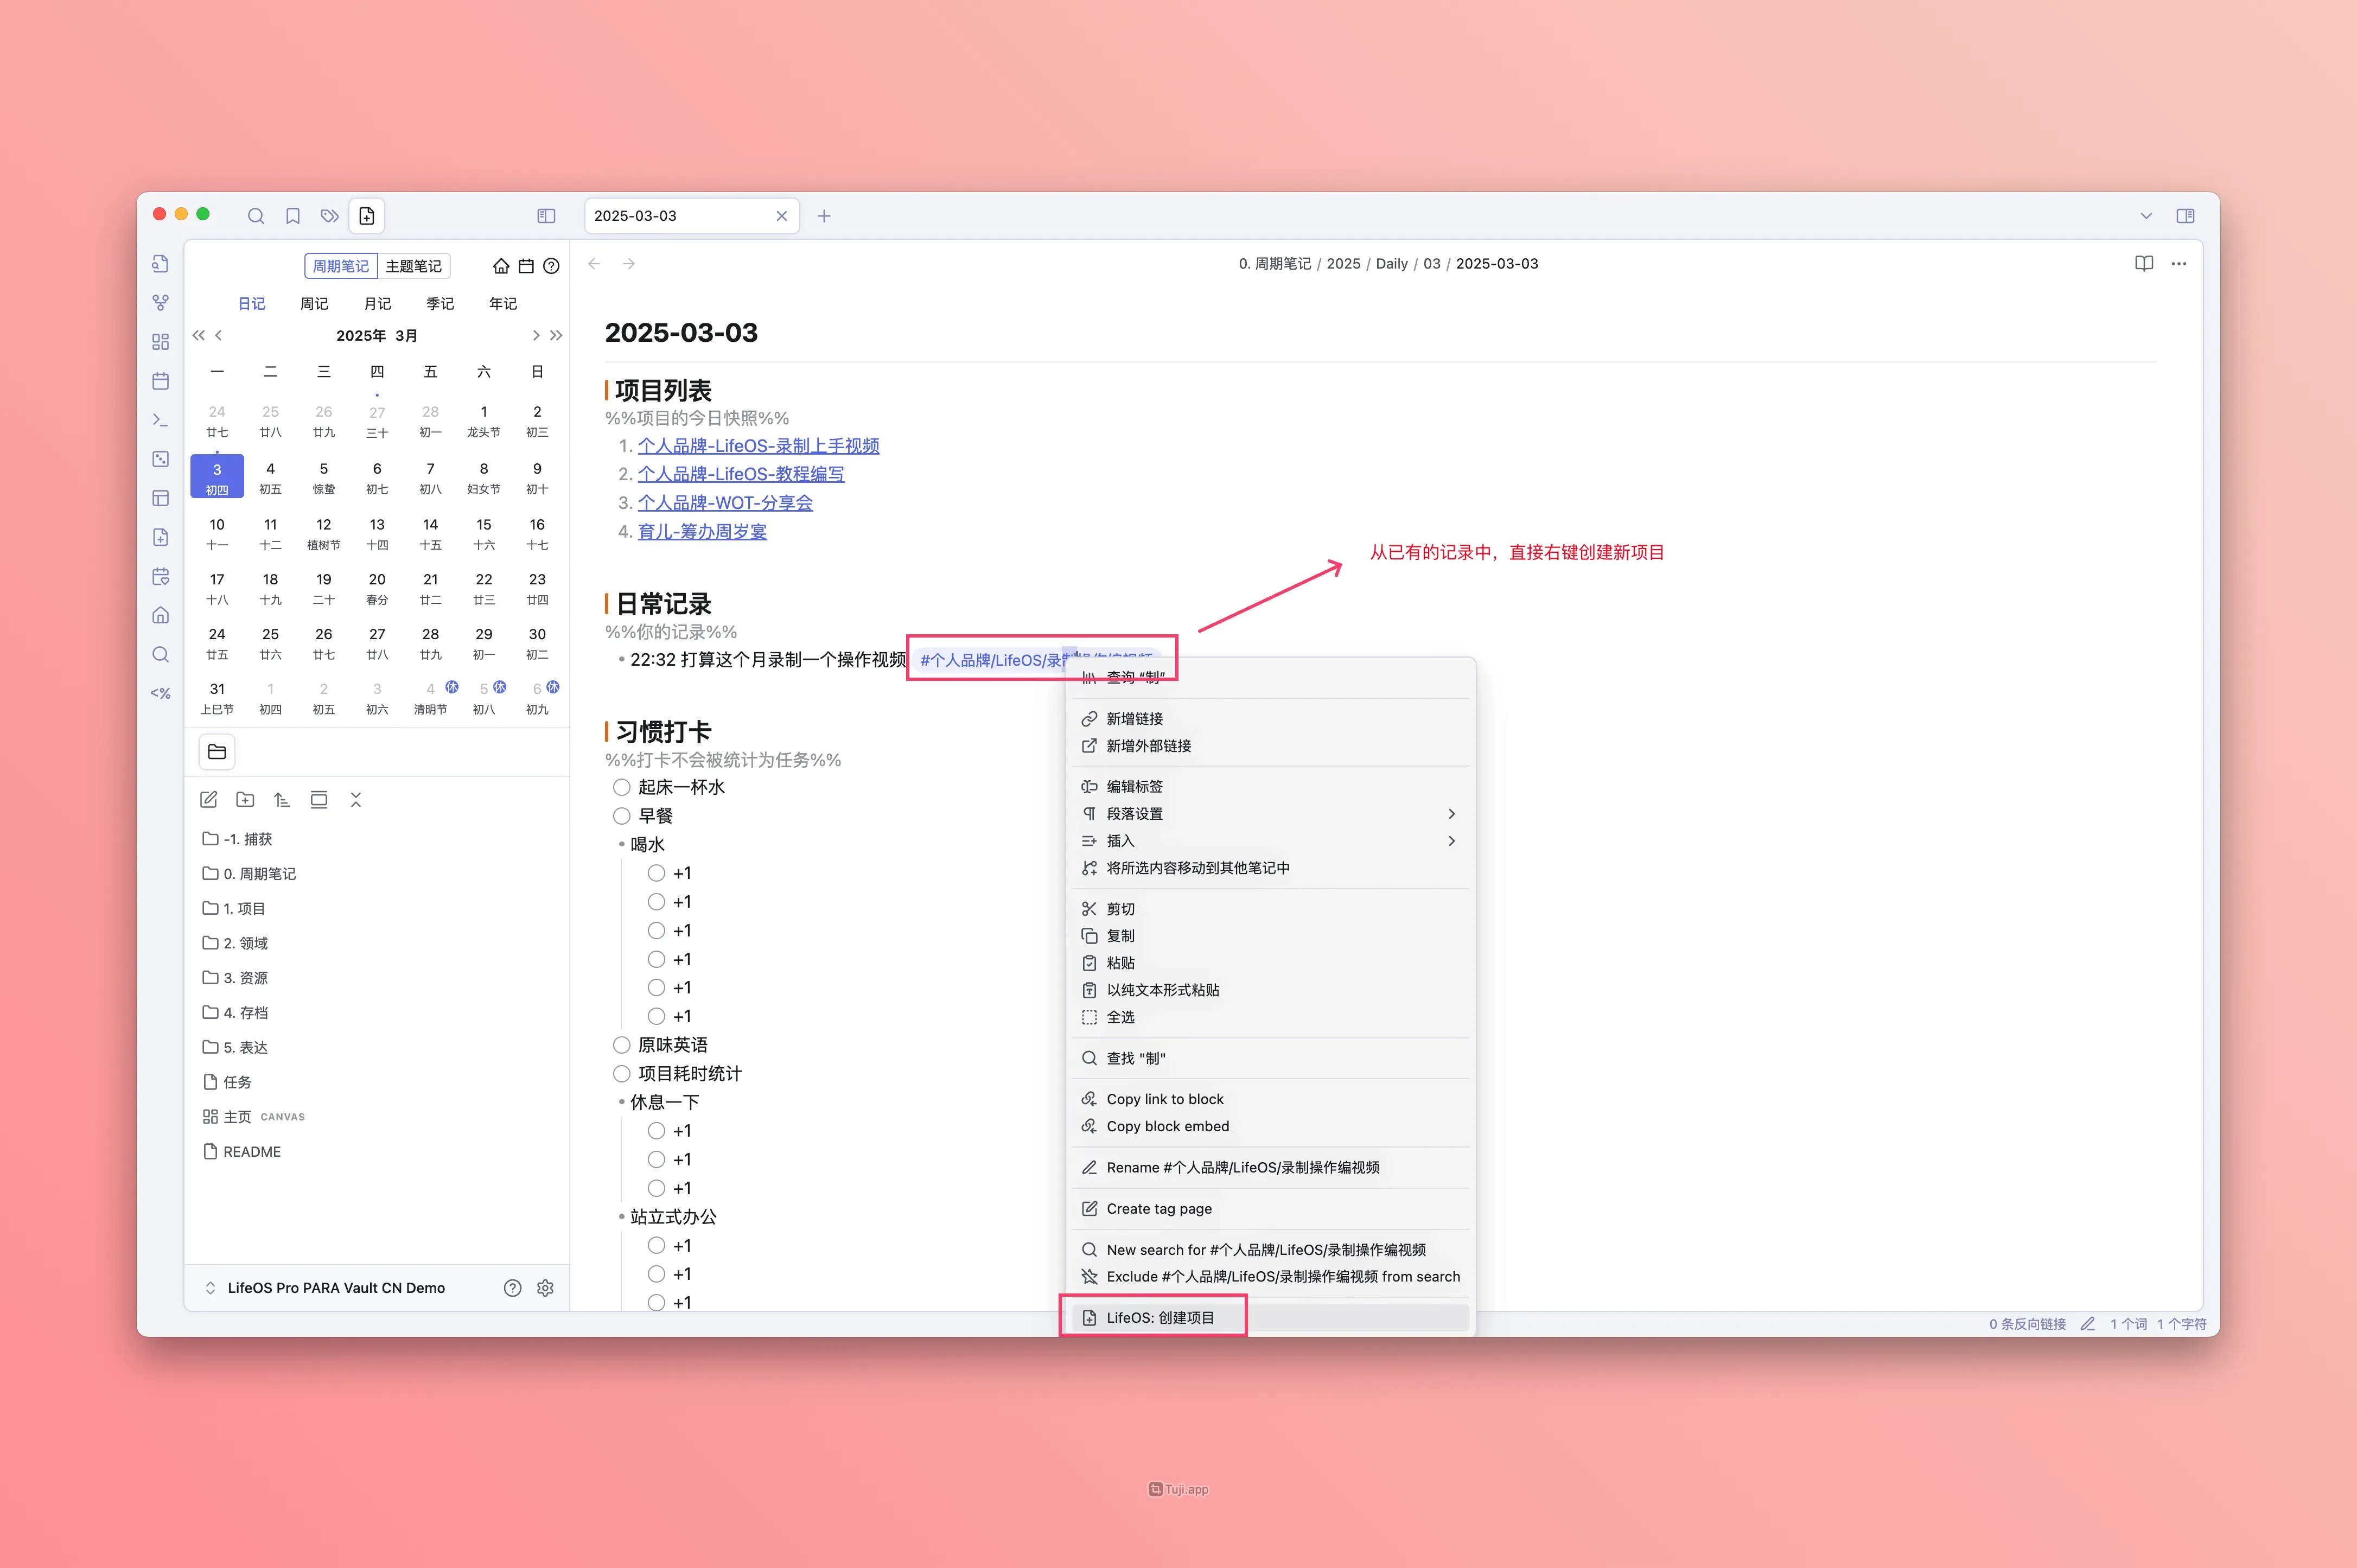Open vault settings gear icon

pyautogui.click(x=545, y=1288)
